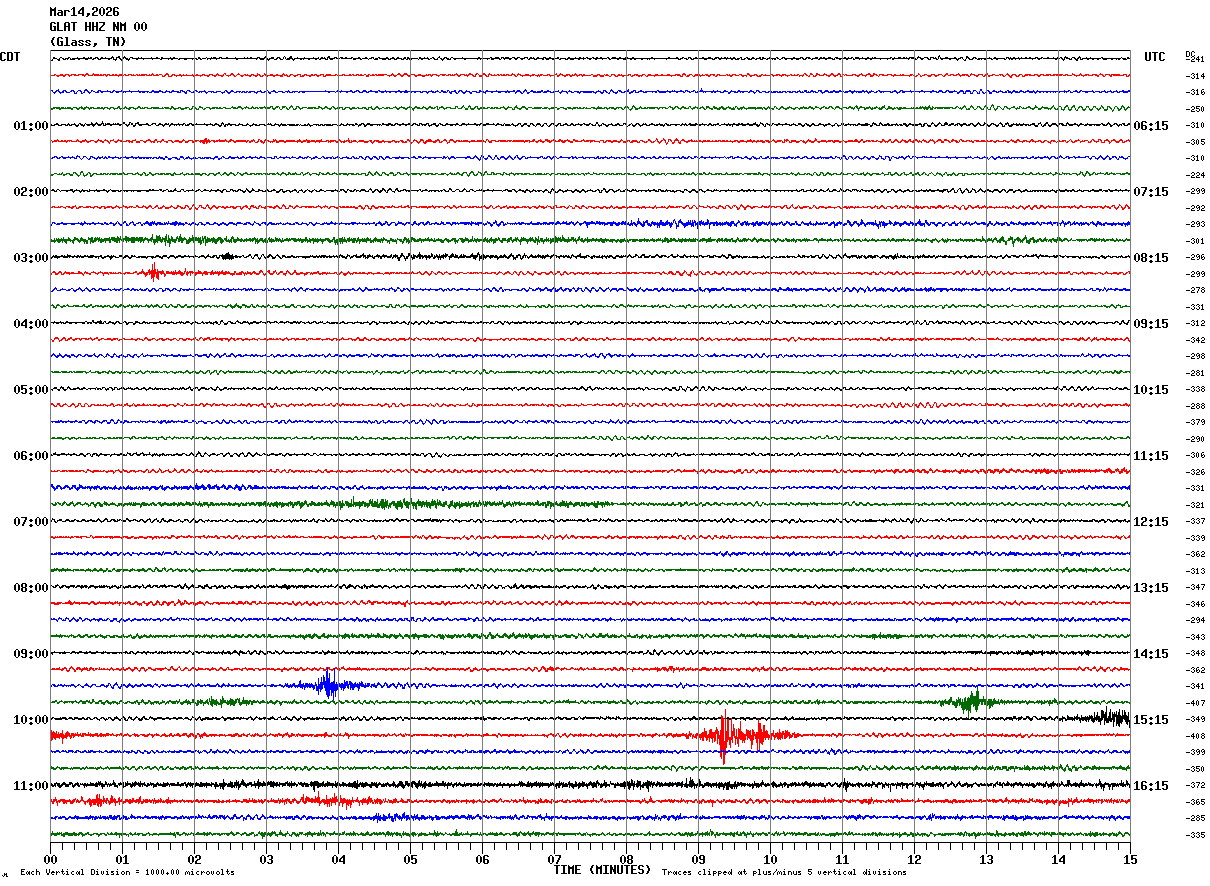Screen dimensions: 1210x886
Task: Click the DC offset value -399
Action: click(x=1195, y=752)
